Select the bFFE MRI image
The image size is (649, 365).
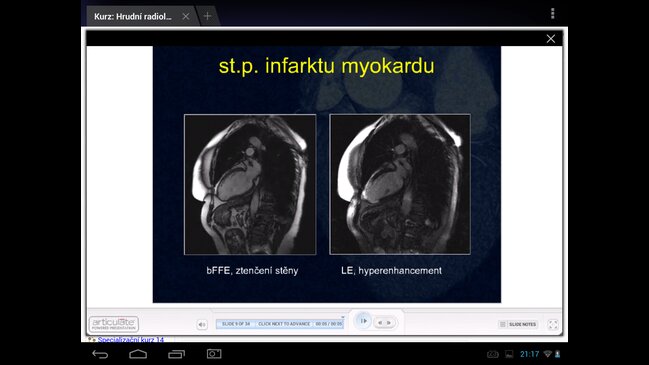[250, 185]
